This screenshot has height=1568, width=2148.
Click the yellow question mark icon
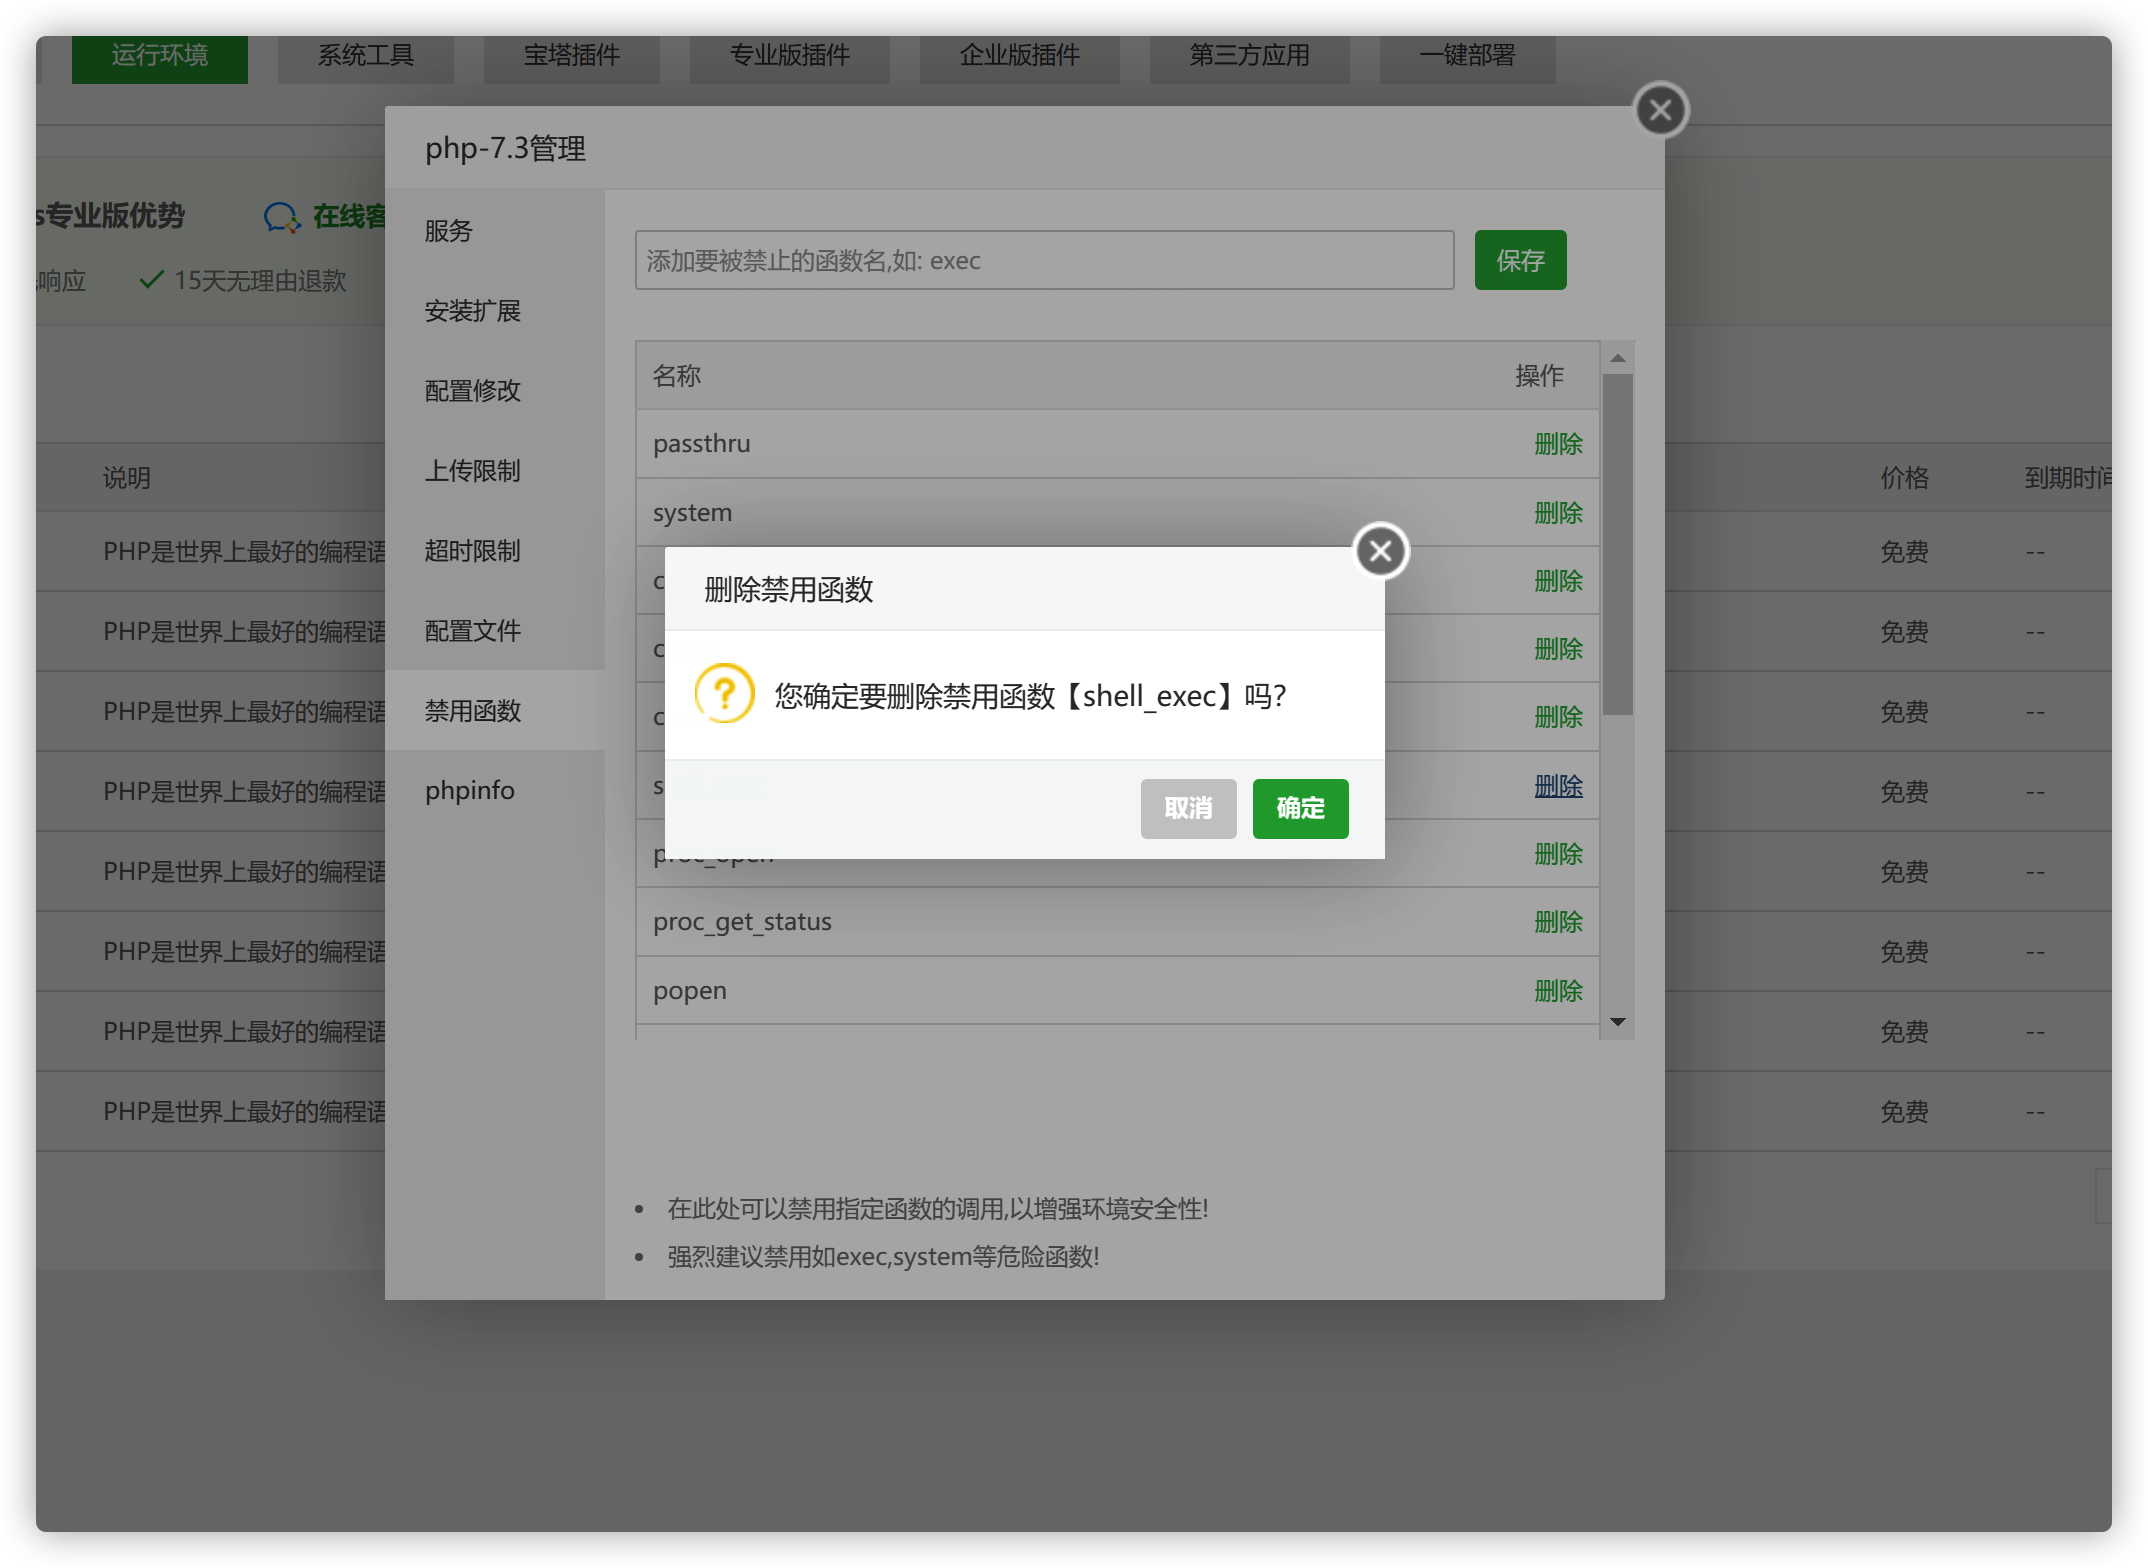click(724, 694)
